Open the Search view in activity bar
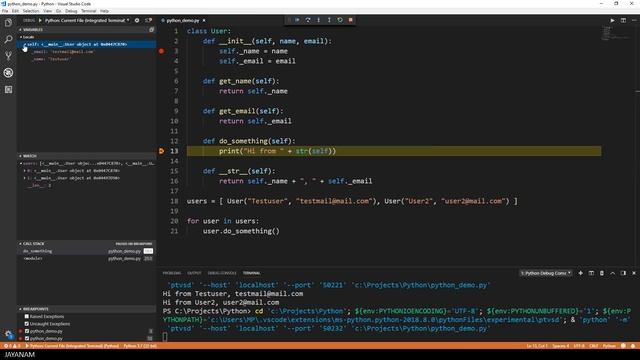 pyautogui.click(x=8, y=40)
